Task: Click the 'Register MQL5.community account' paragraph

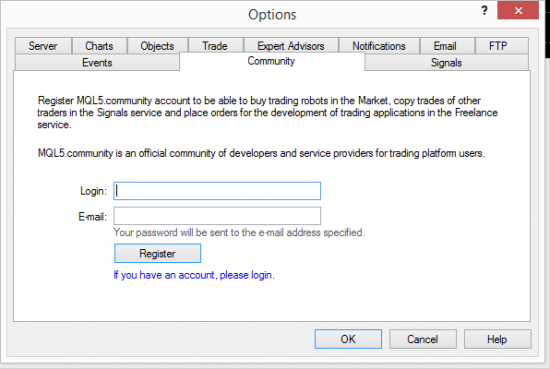Action: coord(268,113)
